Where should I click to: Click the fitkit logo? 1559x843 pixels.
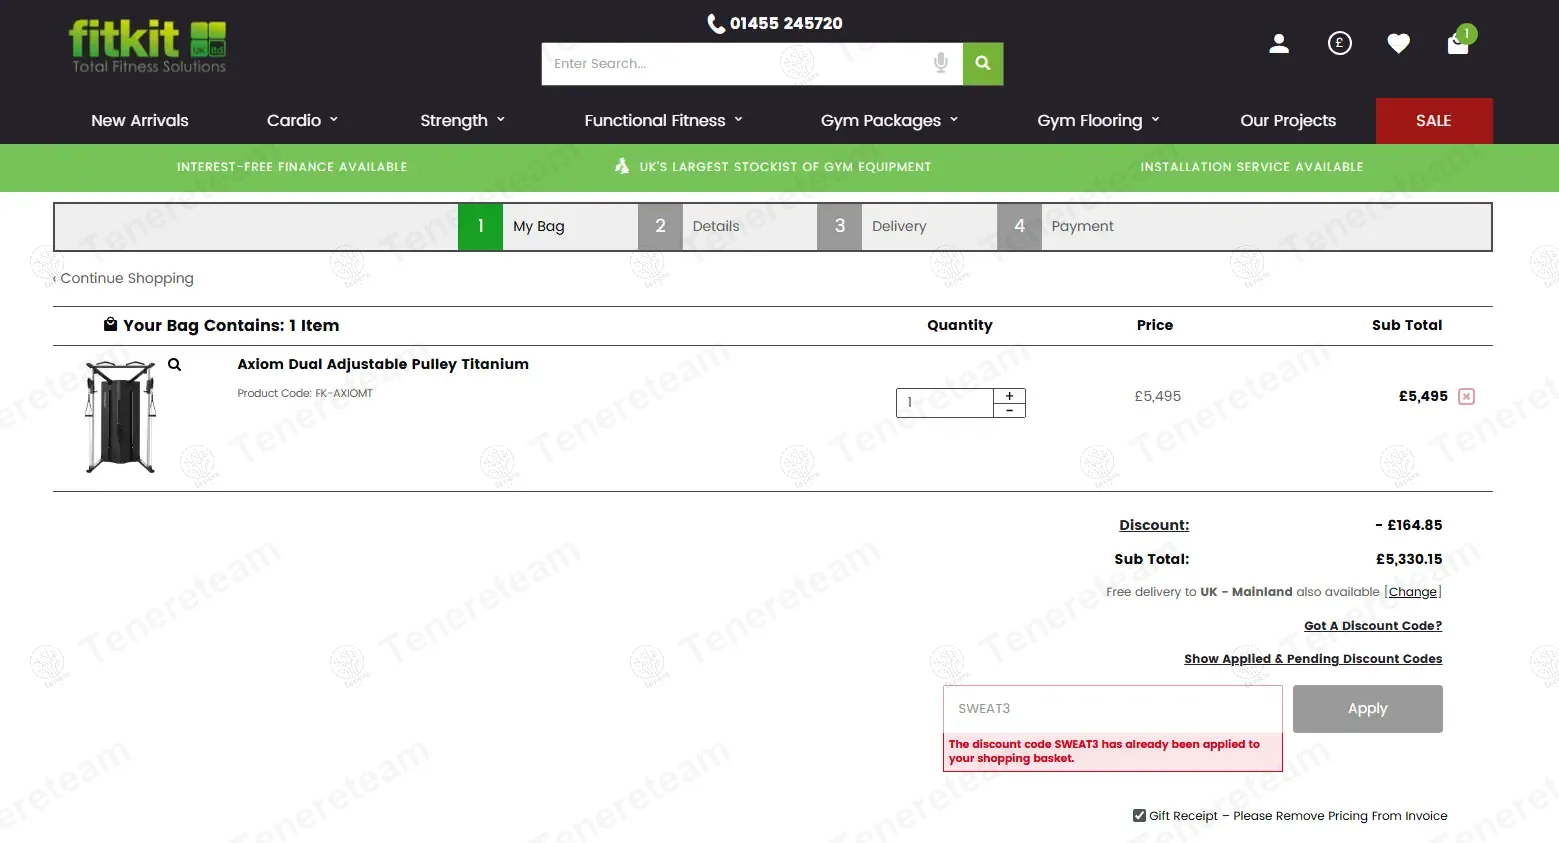[148, 47]
